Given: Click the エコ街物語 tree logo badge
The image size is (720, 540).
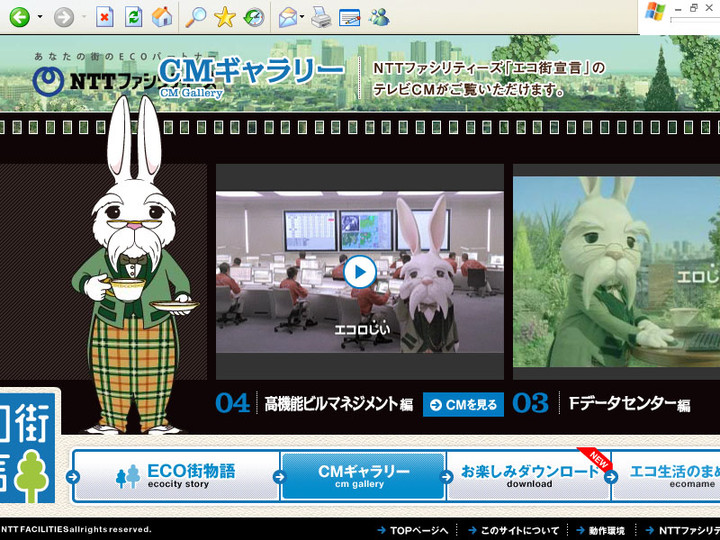Looking at the screenshot, I should point(28,447).
